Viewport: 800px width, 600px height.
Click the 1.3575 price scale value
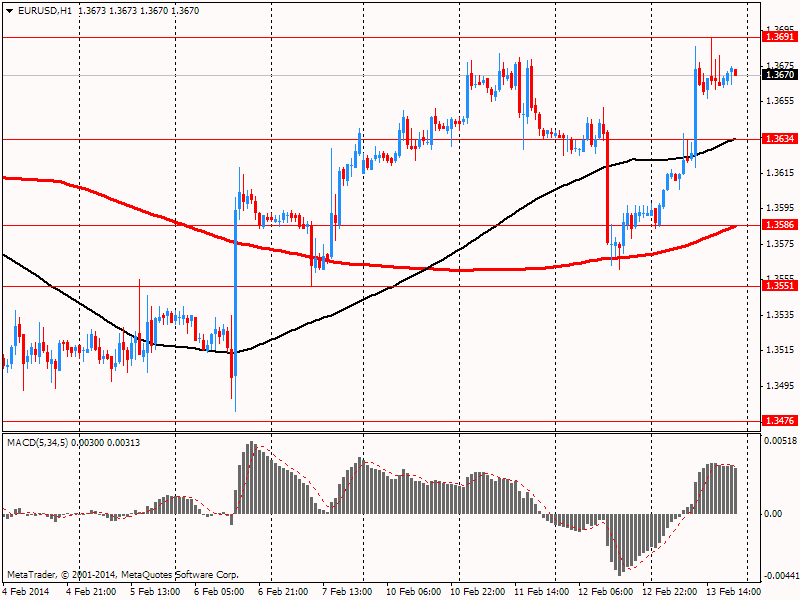coord(780,244)
